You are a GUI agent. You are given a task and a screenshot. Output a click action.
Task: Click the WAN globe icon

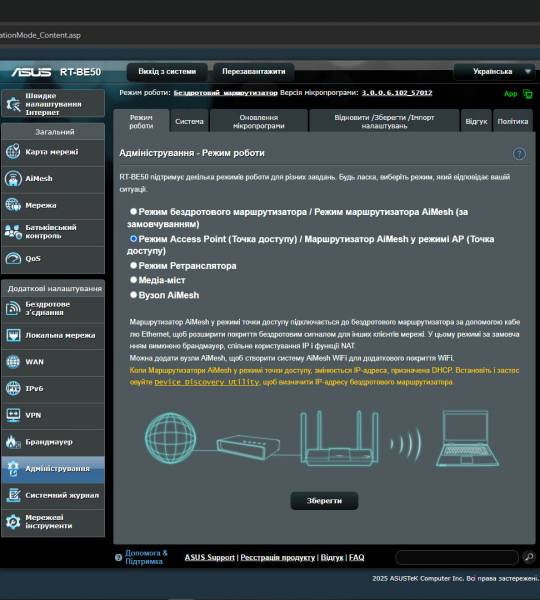(13, 362)
